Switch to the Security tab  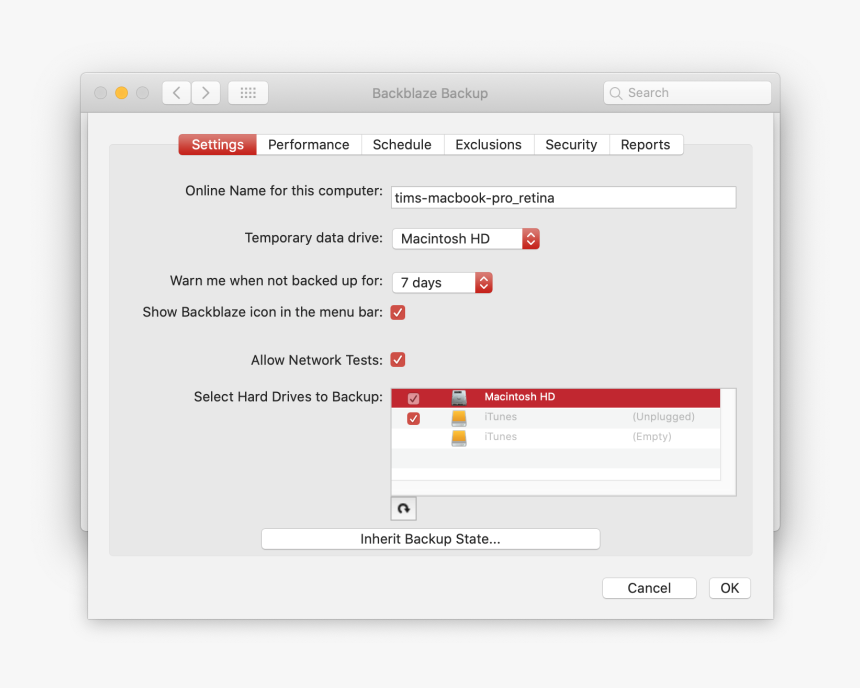click(x=571, y=145)
